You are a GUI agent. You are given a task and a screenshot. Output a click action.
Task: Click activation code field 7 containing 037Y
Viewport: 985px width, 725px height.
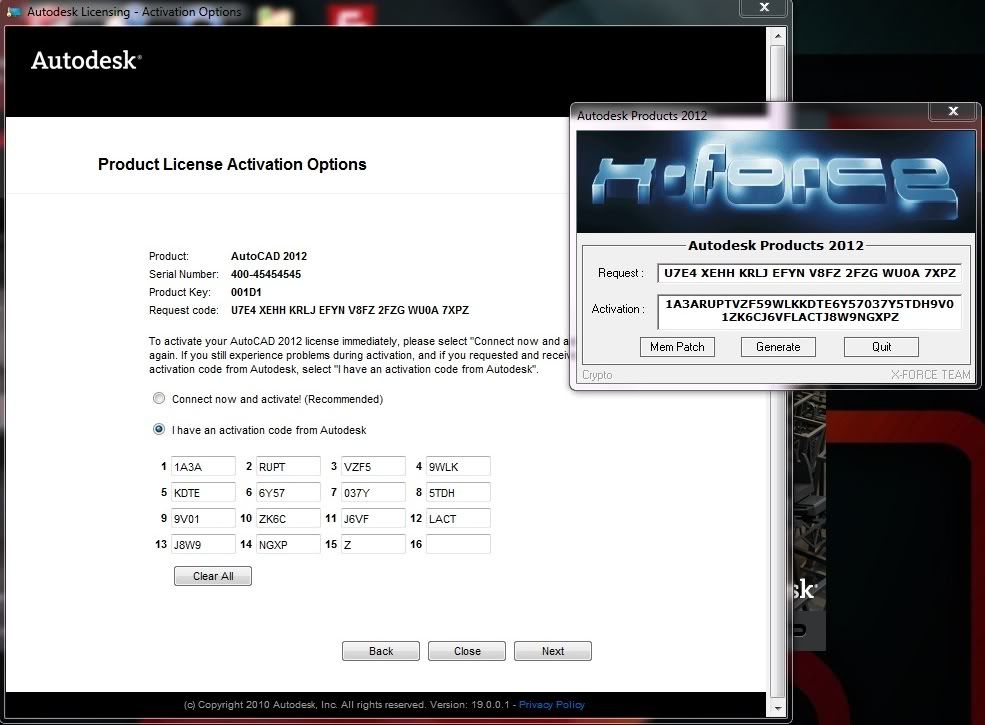(x=373, y=492)
